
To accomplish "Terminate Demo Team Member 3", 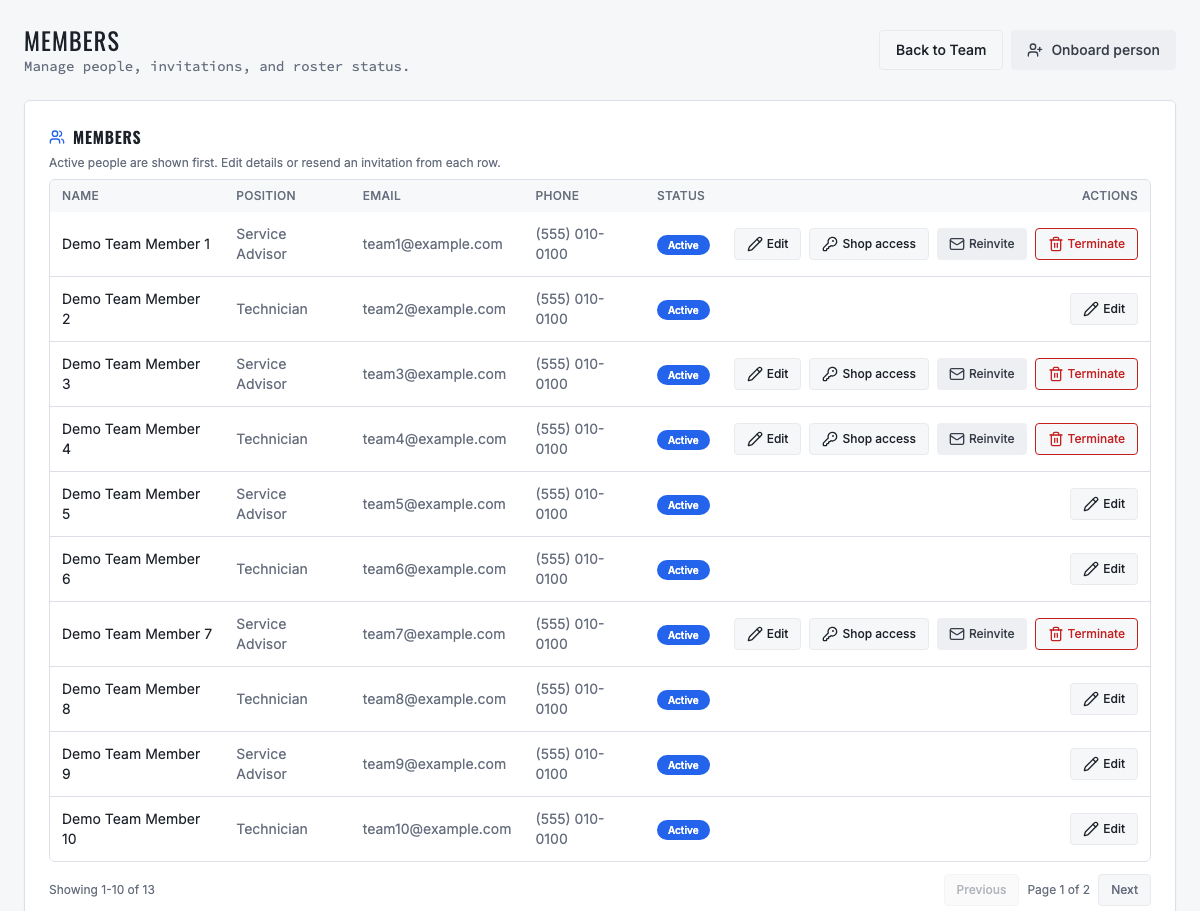I will 1086,374.
